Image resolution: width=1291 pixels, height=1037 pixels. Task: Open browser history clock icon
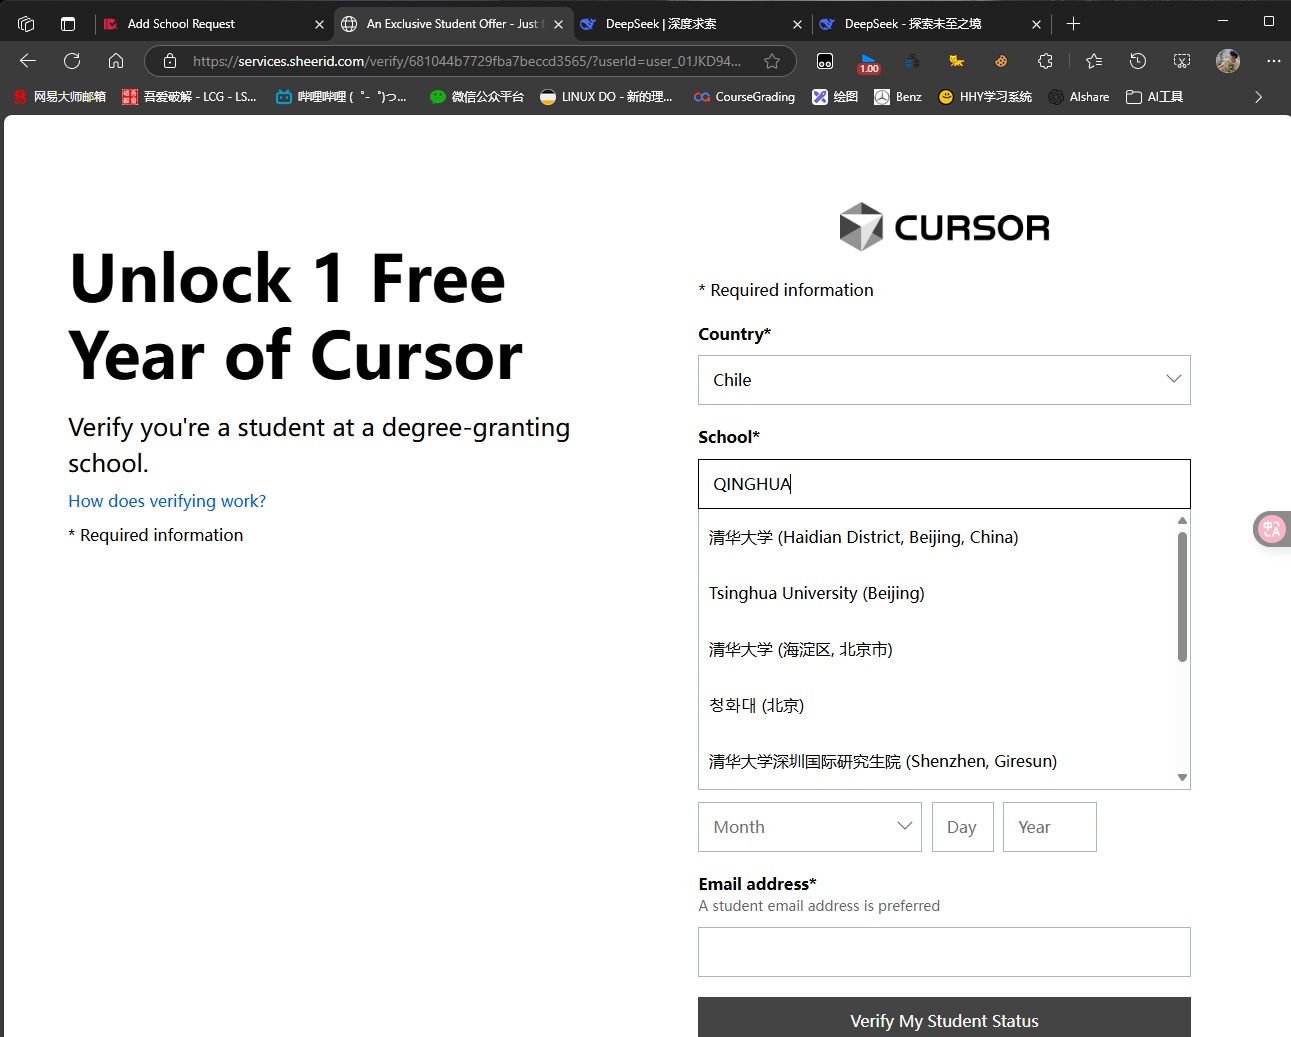tap(1138, 61)
